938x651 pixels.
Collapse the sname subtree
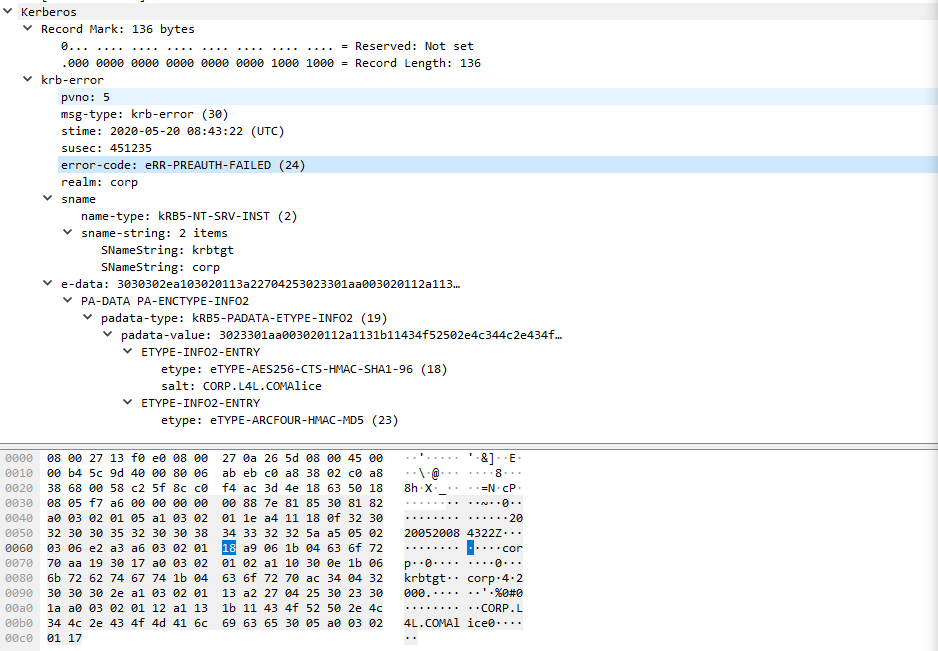[x=48, y=199]
